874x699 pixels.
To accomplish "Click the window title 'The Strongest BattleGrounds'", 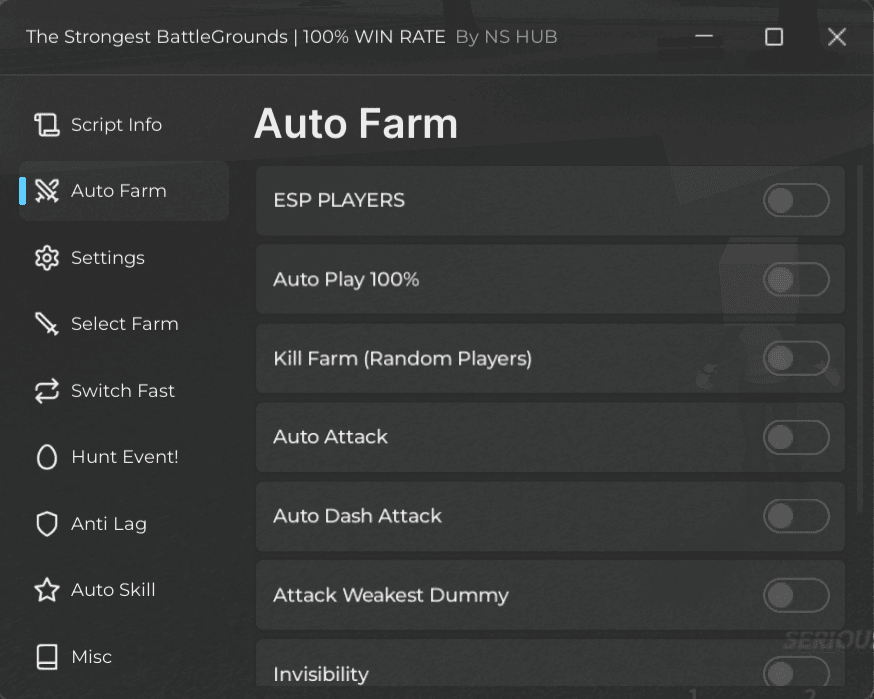I will 157,37.
